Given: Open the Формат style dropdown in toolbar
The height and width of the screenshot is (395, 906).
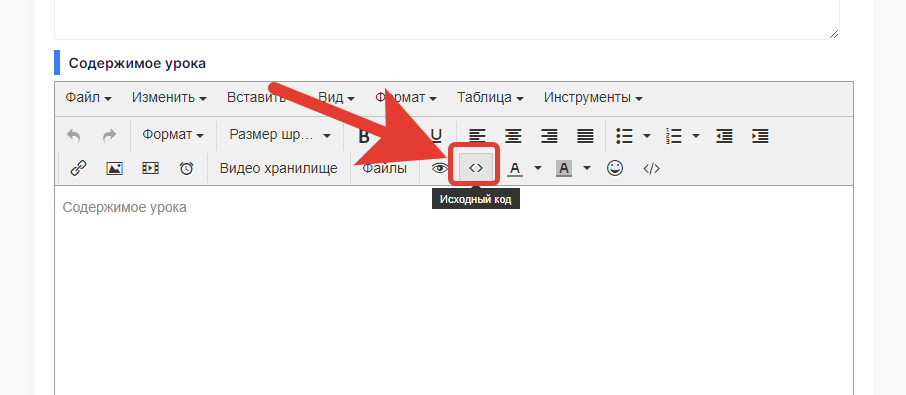Looking at the screenshot, I should [173, 135].
